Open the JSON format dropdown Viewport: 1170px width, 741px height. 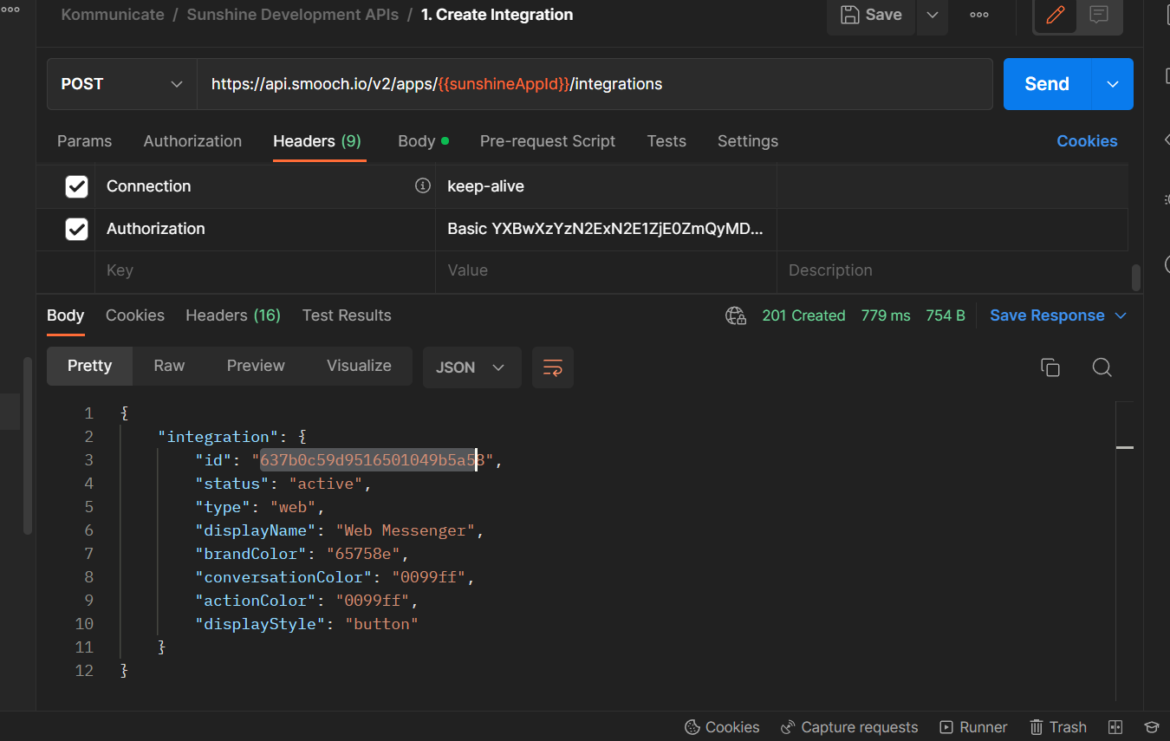pos(471,367)
